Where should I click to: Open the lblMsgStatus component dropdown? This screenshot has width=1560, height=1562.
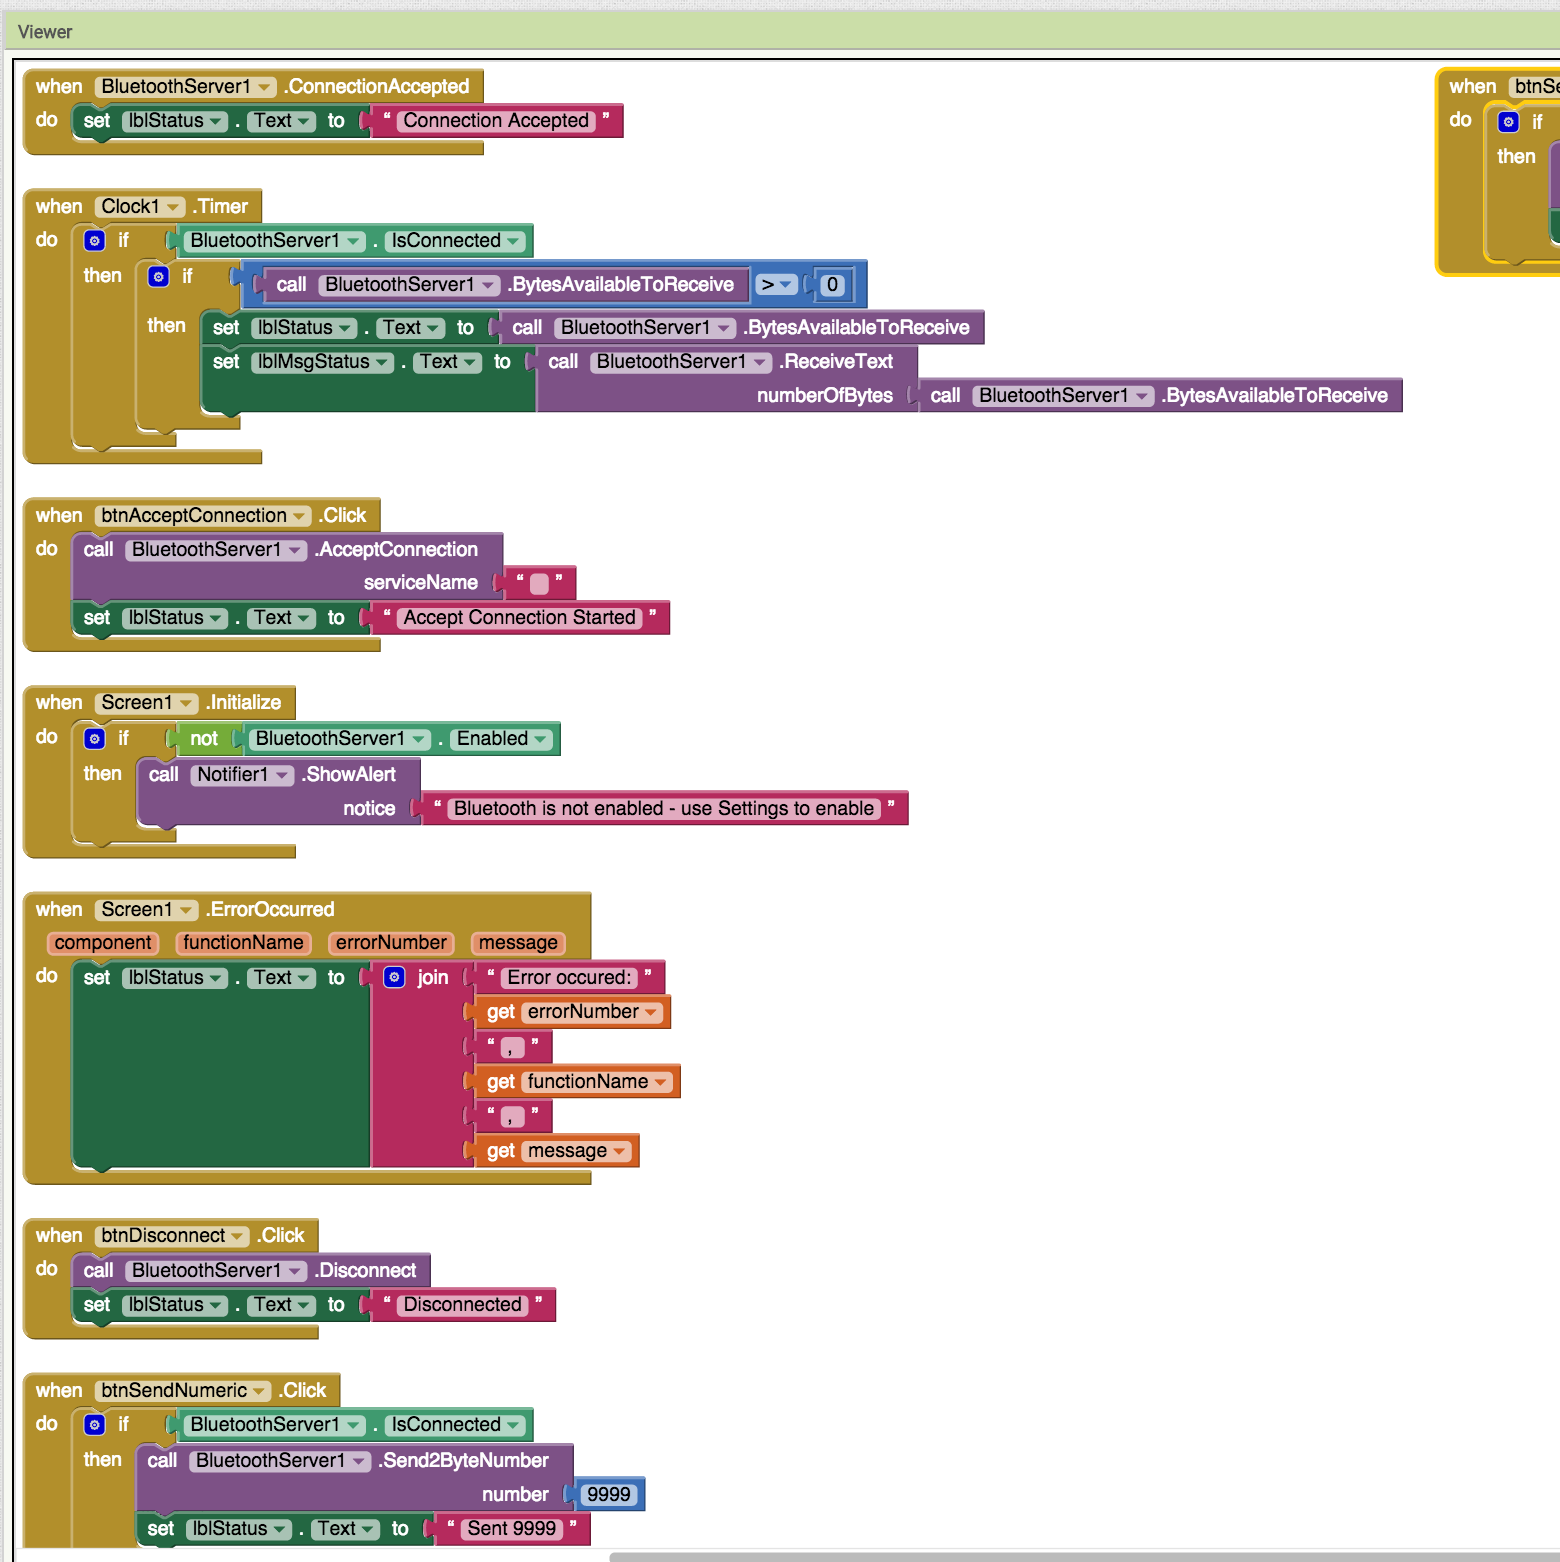[322, 362]
